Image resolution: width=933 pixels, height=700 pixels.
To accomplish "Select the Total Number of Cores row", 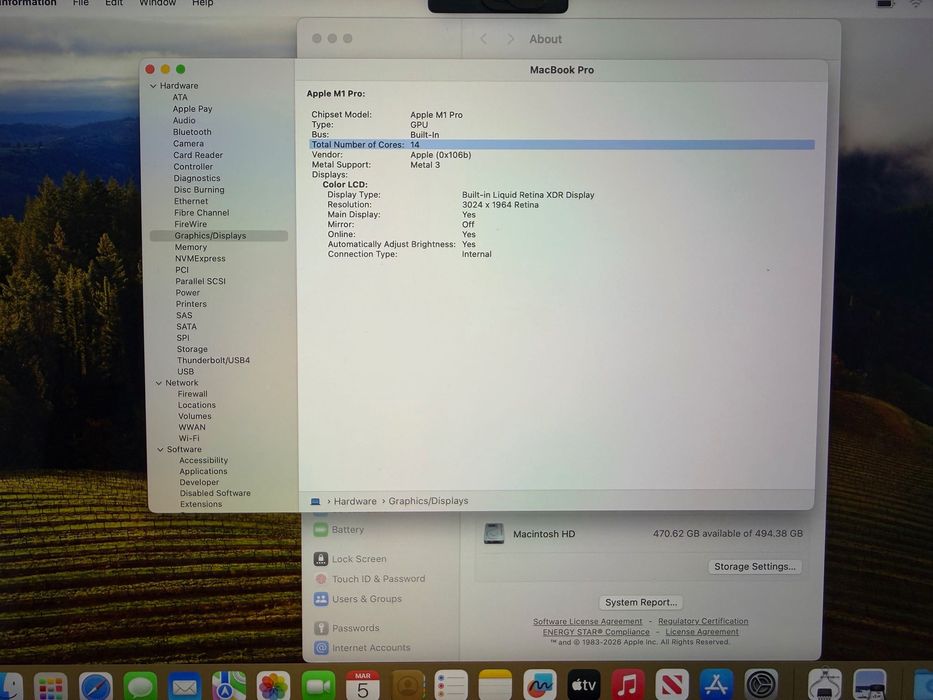I will point(562,145).
